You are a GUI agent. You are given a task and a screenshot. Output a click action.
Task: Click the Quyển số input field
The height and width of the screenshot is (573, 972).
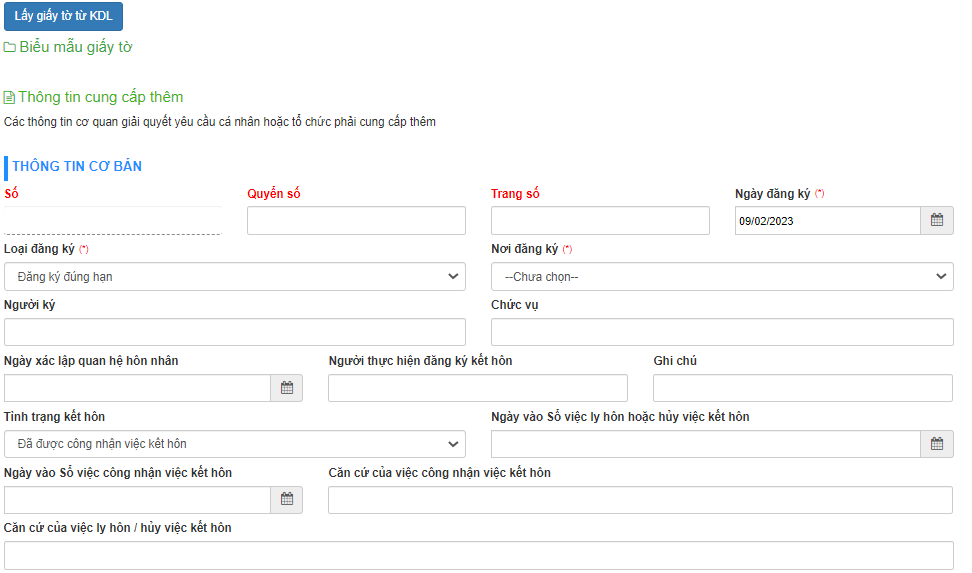[356, 220]
